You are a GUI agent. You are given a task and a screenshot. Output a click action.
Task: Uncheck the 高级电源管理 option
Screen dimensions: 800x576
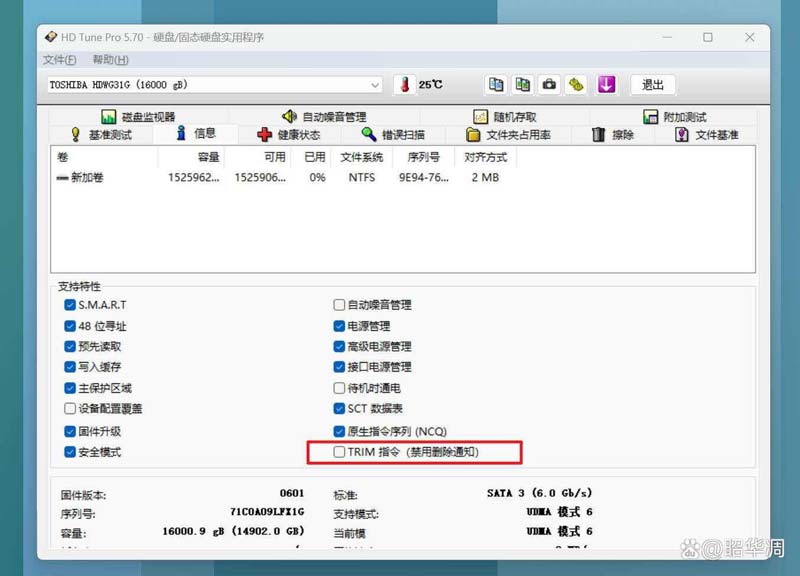click(340, 347)
